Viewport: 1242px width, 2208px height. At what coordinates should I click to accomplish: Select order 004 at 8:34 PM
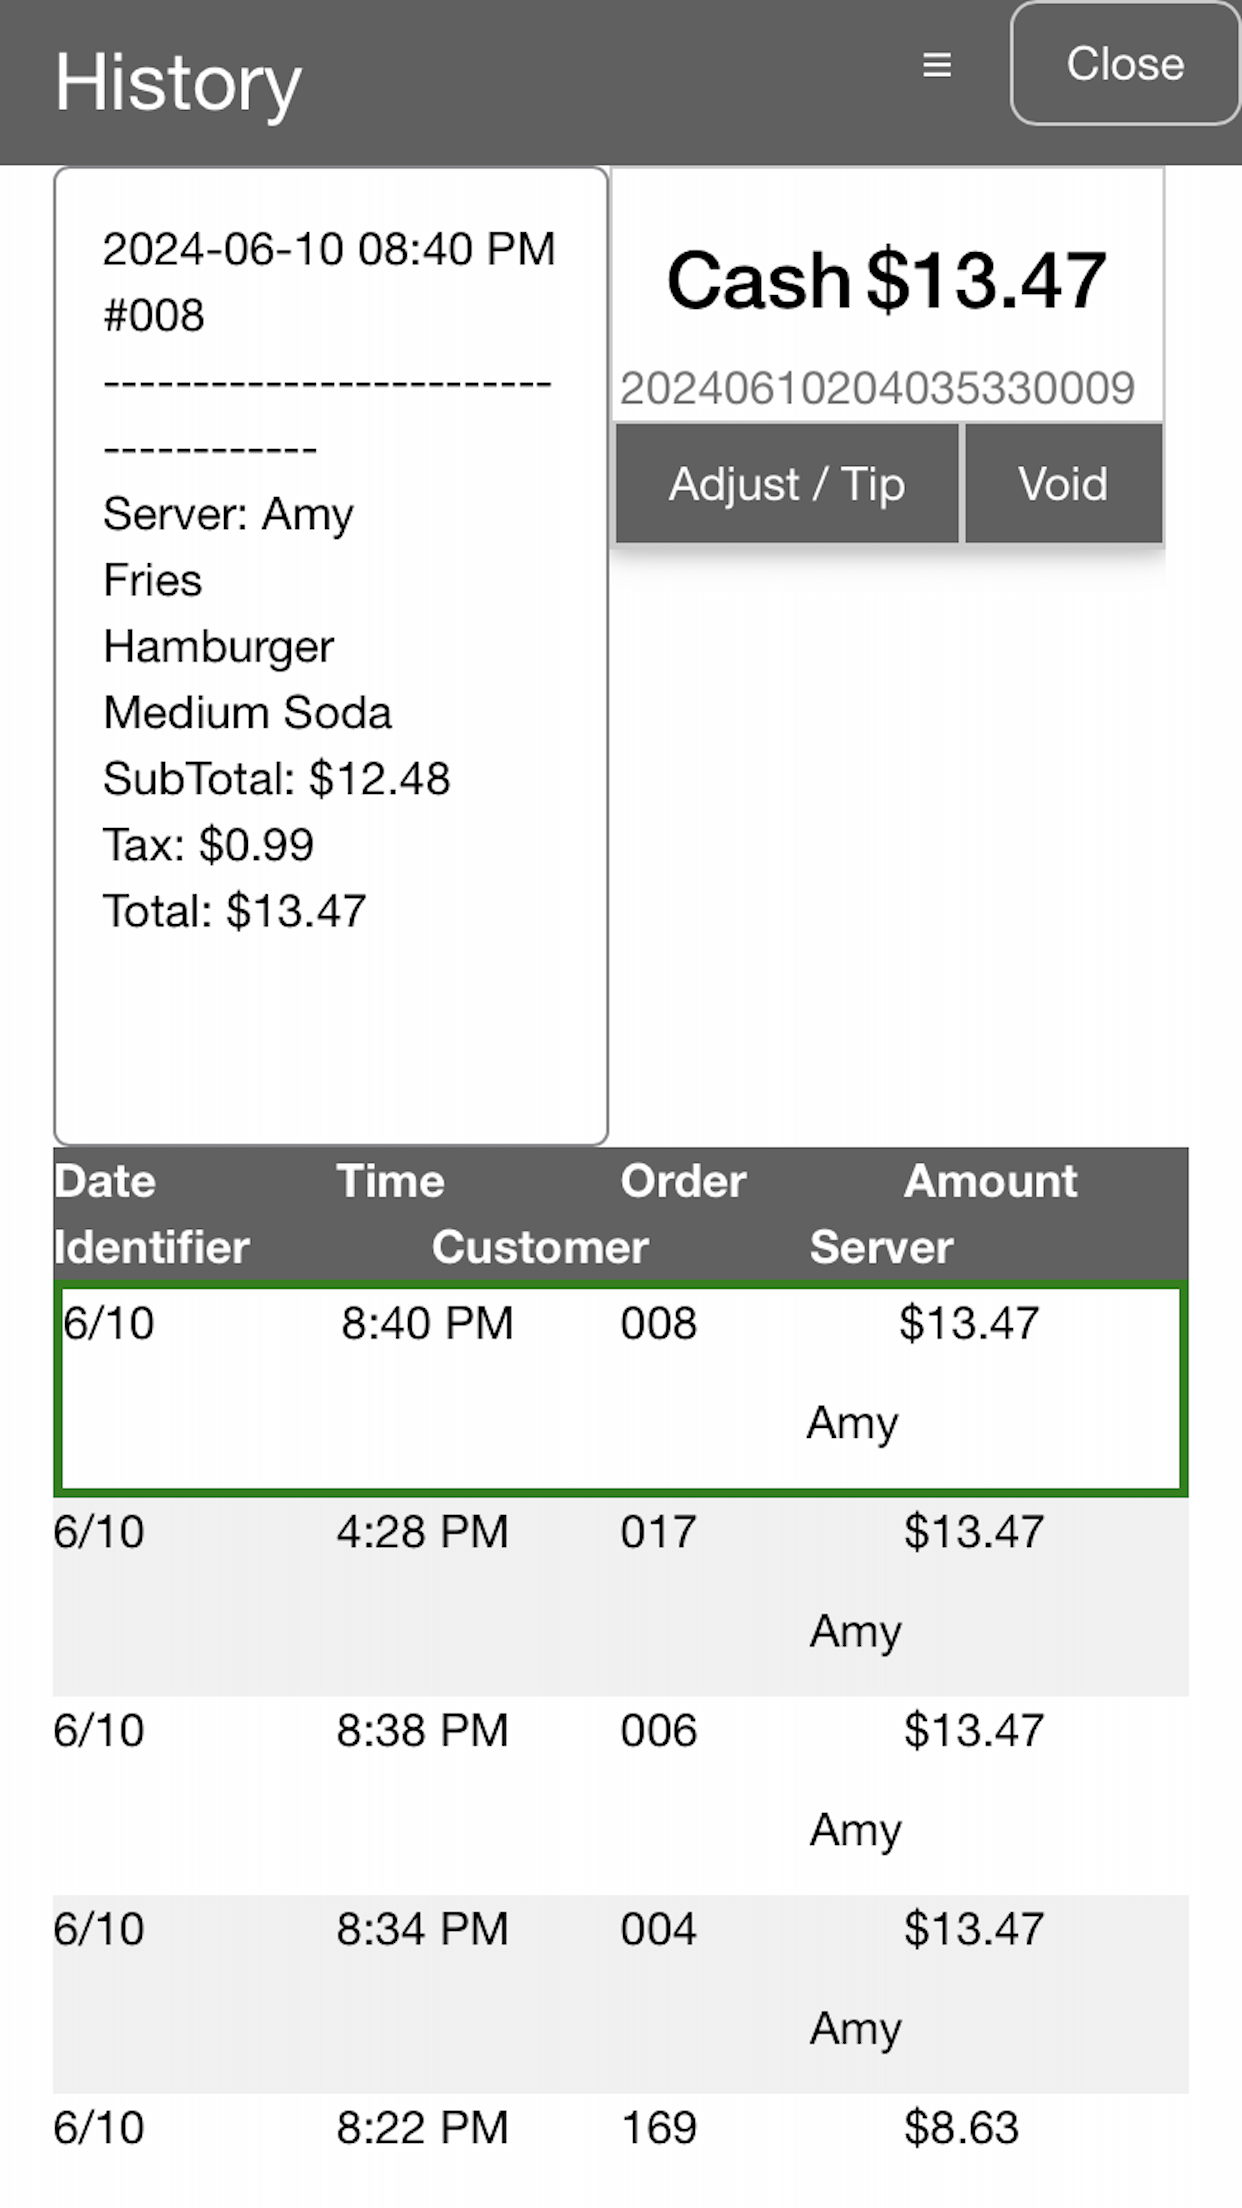621,1994
